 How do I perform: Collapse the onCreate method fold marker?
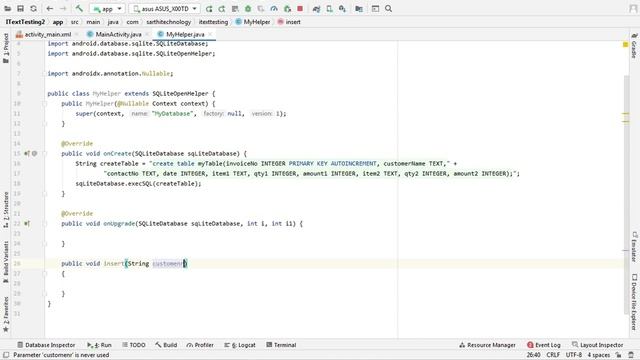[x=45, y=154]
